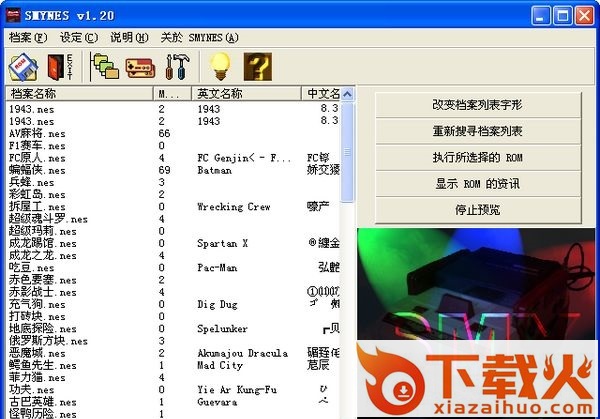The width and height of the screenshot is (600, 419).
Task: Select AV麻将.nes in the file list
Action: tap(37, 134)
